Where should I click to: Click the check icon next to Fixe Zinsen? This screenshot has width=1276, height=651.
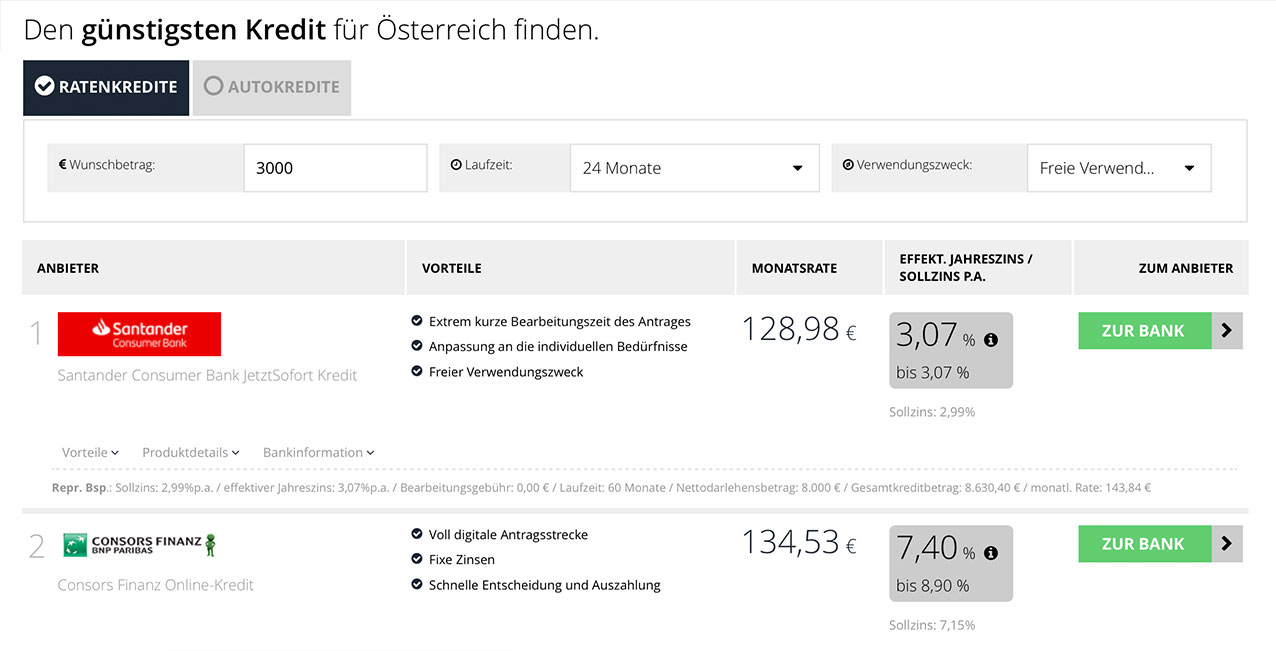417,559
